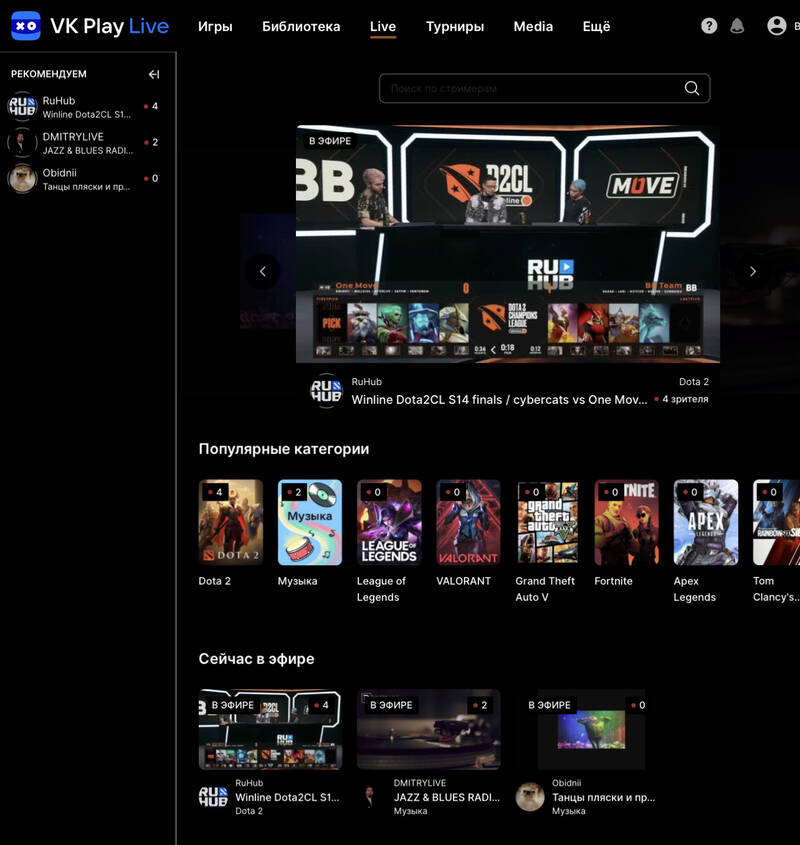The image size is (800, 845).
Task: Expand the Ещё menu
Action: click(596, 26)
